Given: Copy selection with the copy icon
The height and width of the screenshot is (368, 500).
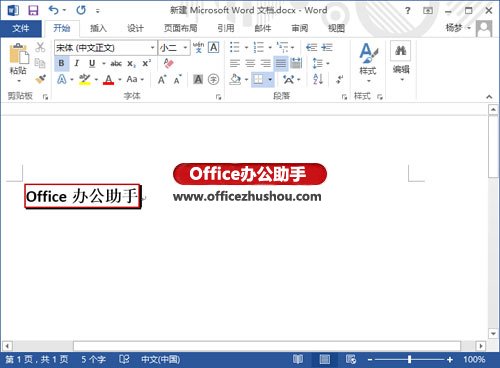Looking at the screenshot, I should 40,63.
